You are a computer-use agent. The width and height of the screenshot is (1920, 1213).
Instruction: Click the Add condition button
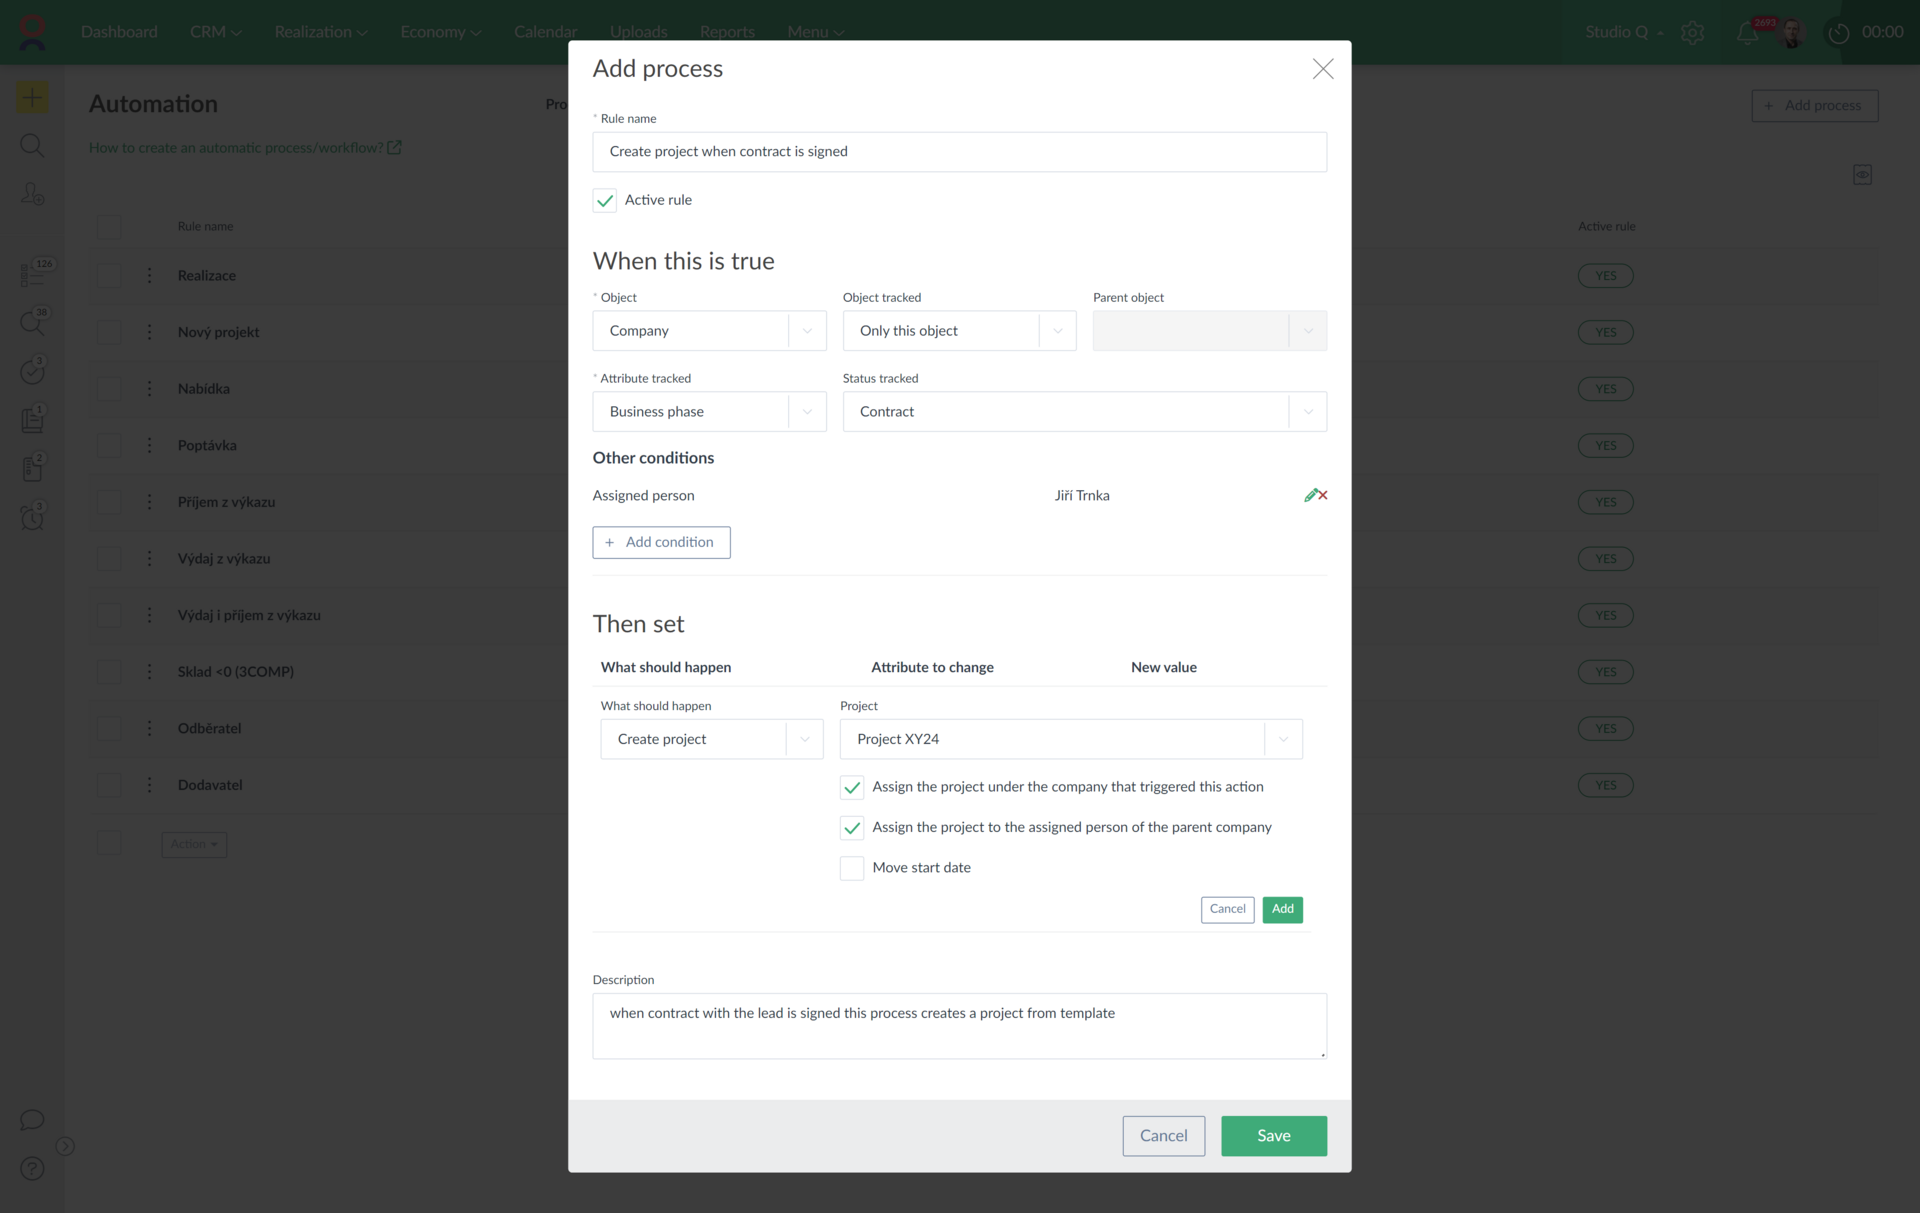[661, 542]
